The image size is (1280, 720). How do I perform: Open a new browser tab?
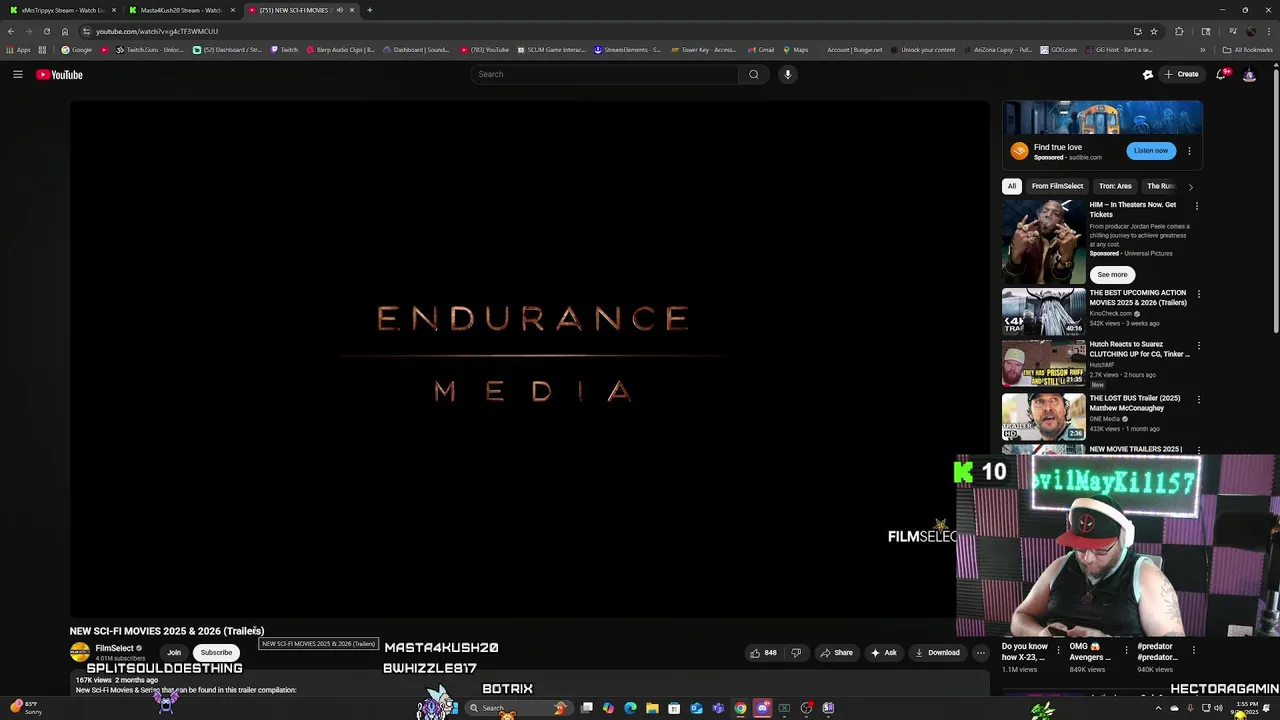370,10
